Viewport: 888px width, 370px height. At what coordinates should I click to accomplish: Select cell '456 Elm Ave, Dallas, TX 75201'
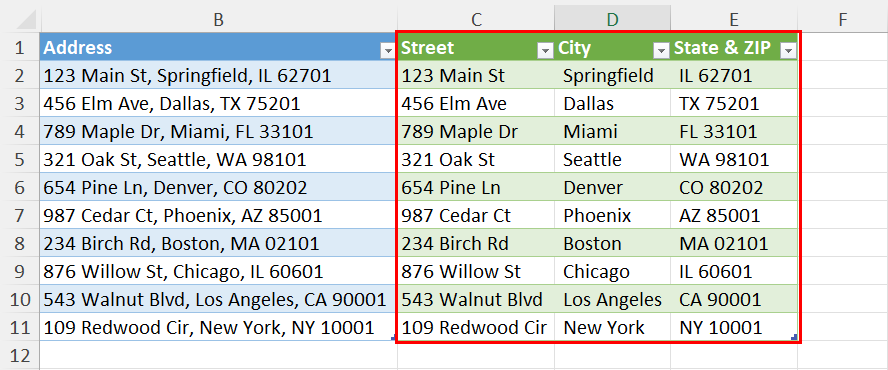219,103
